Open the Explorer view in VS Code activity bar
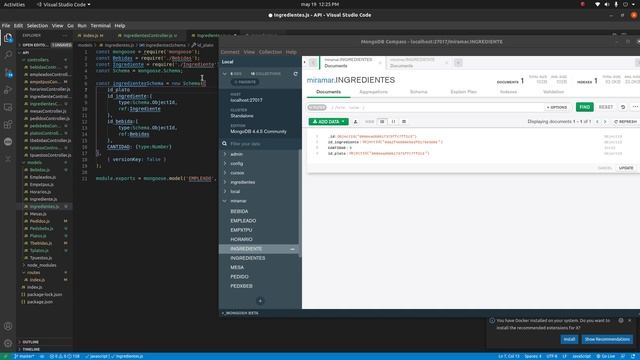640x360 pixels. 8,38
